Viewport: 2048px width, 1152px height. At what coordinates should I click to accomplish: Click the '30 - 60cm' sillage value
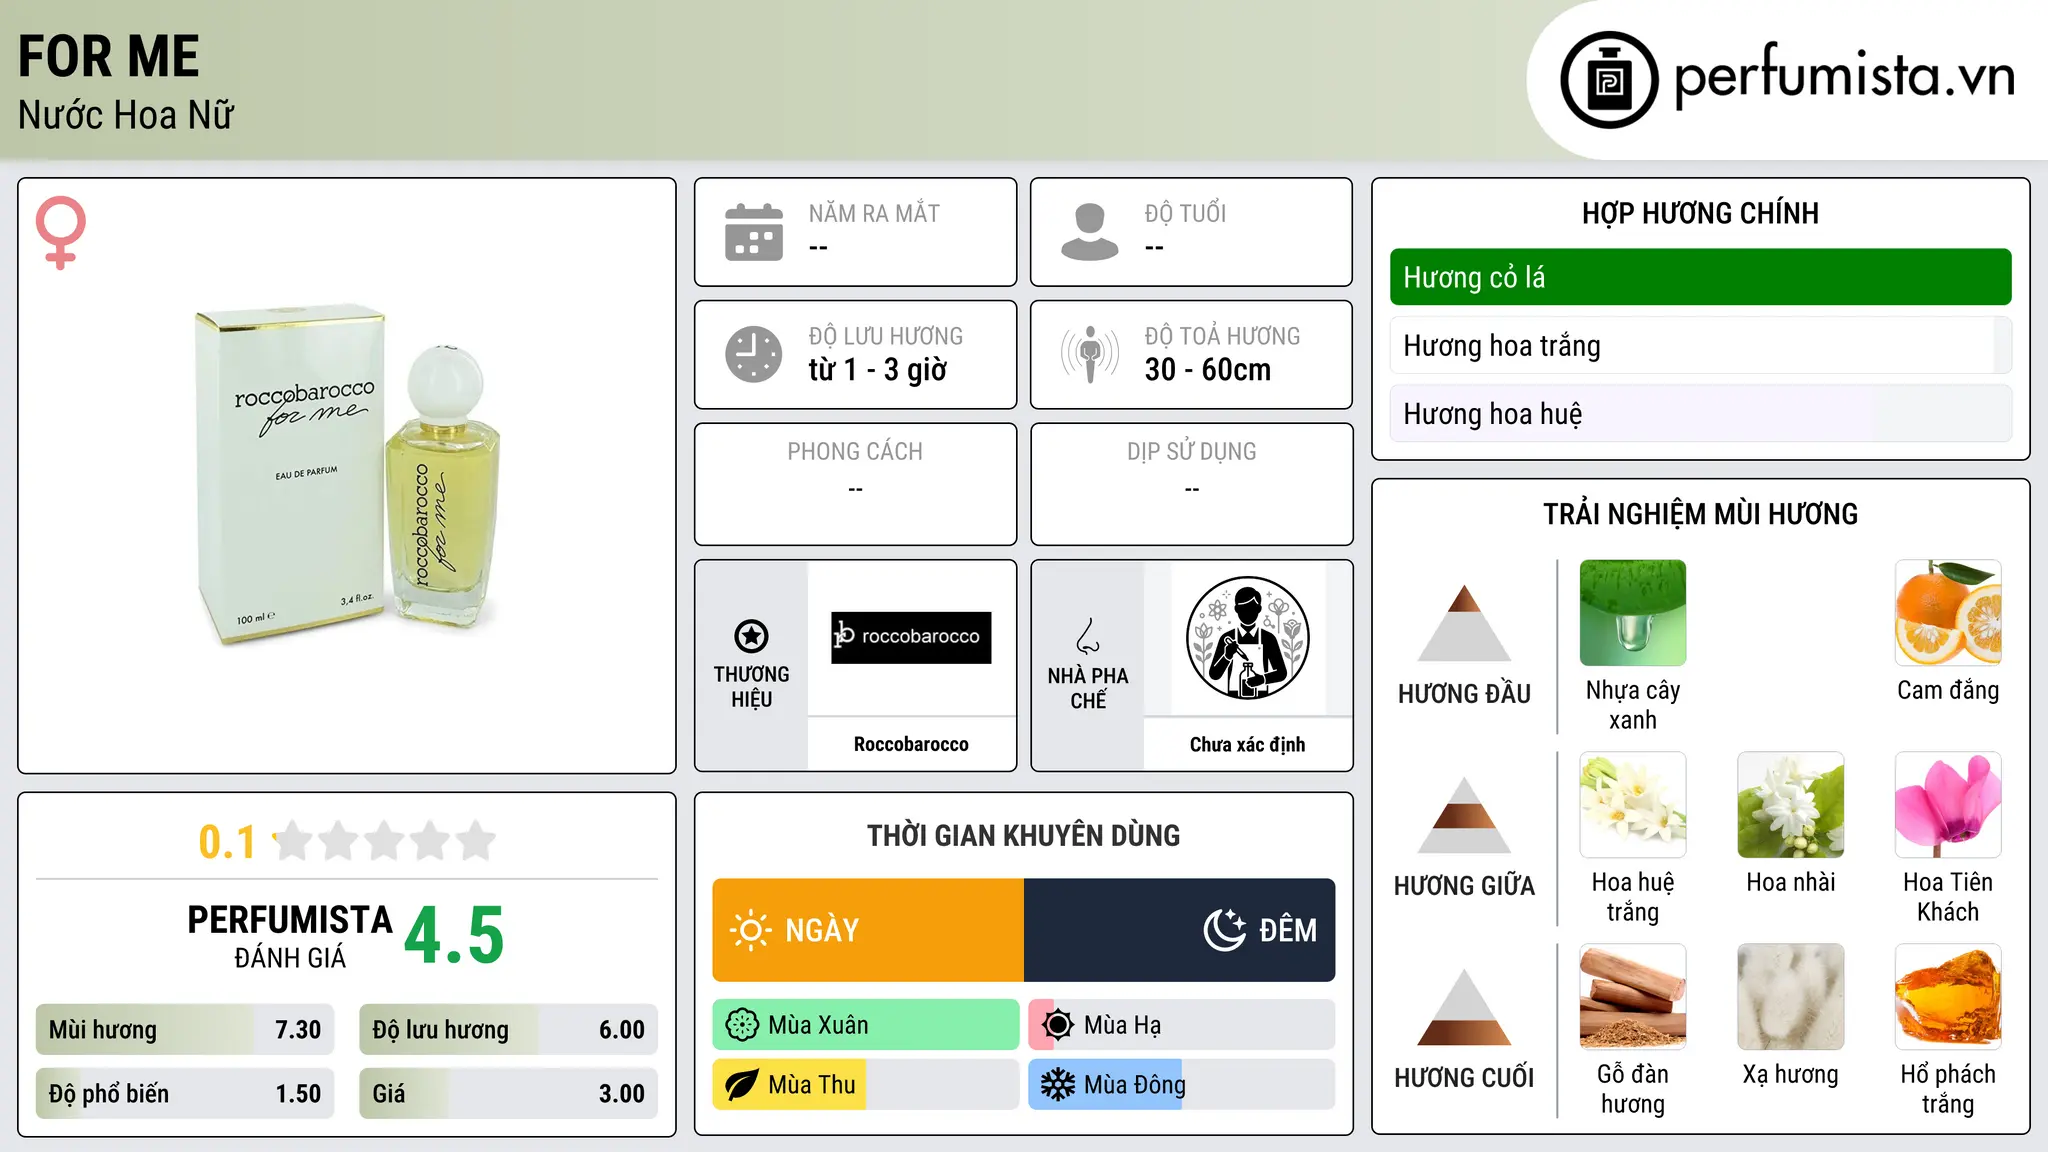(x=1208, y=370)
